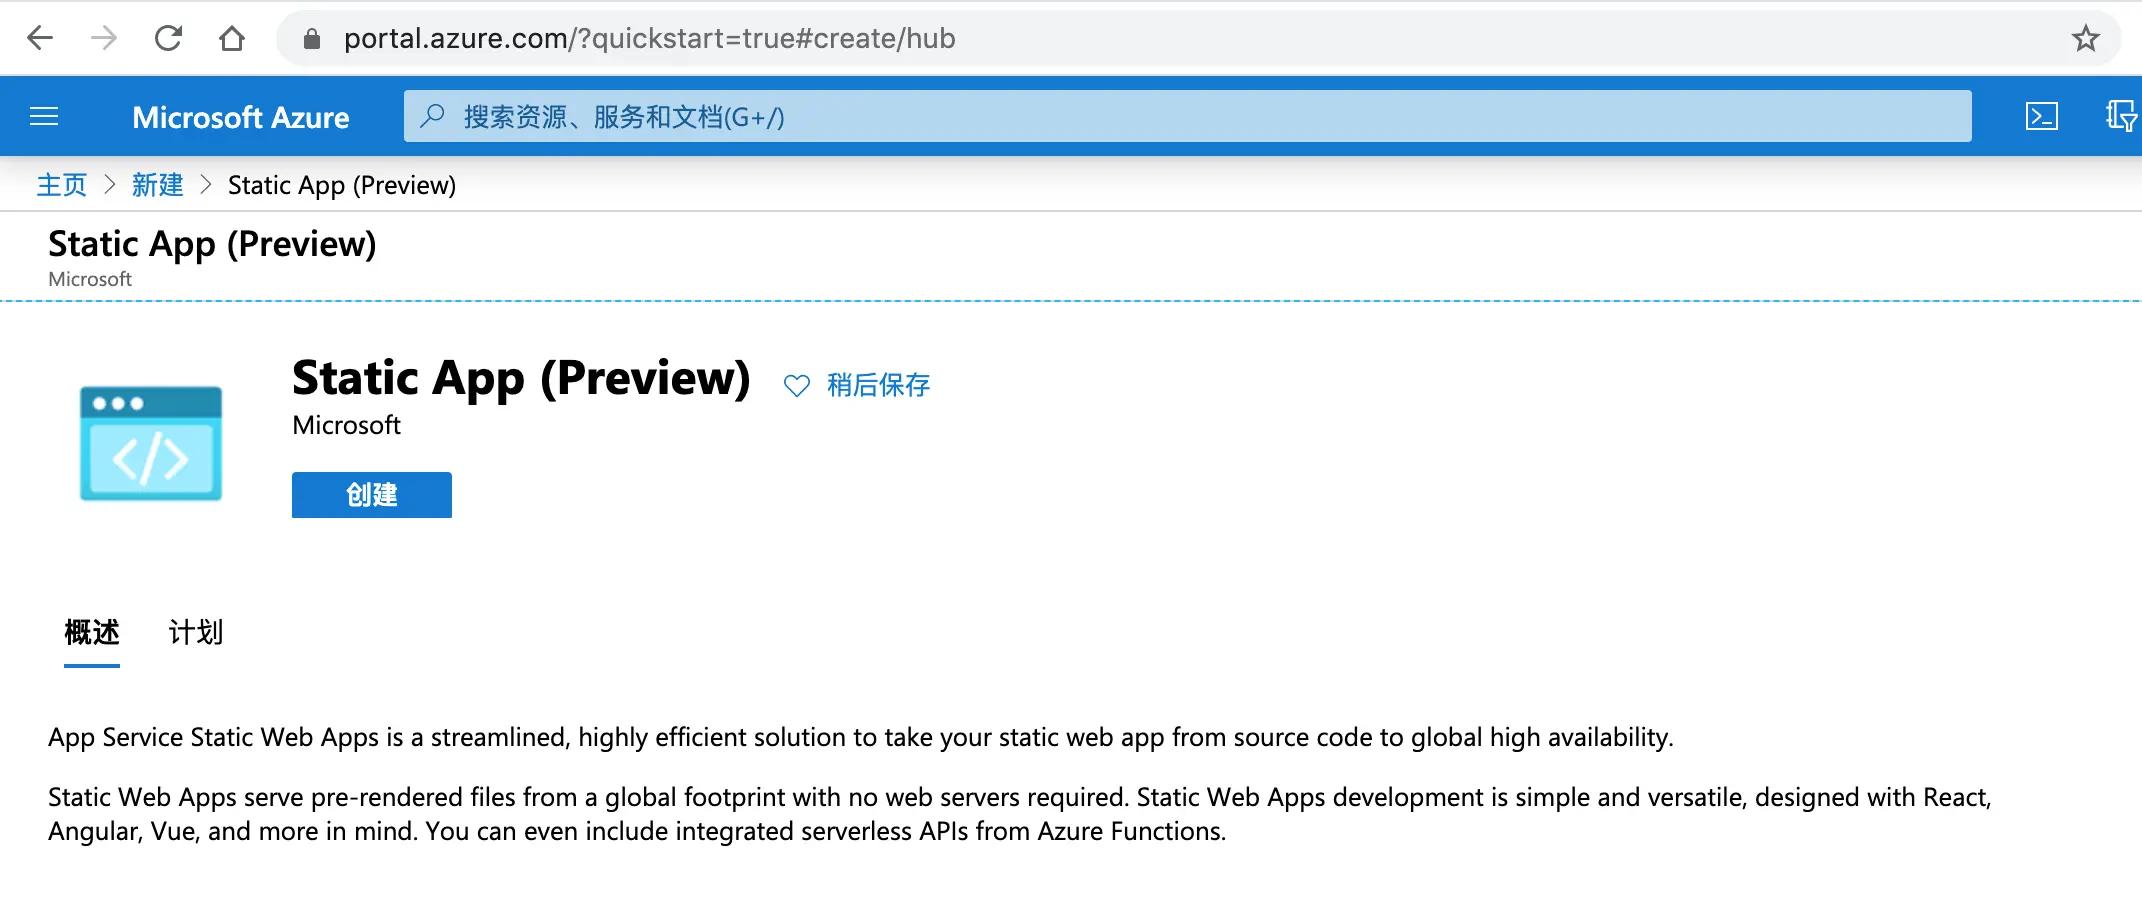Bookmark this page with the star

click(x=2085, y=38)
